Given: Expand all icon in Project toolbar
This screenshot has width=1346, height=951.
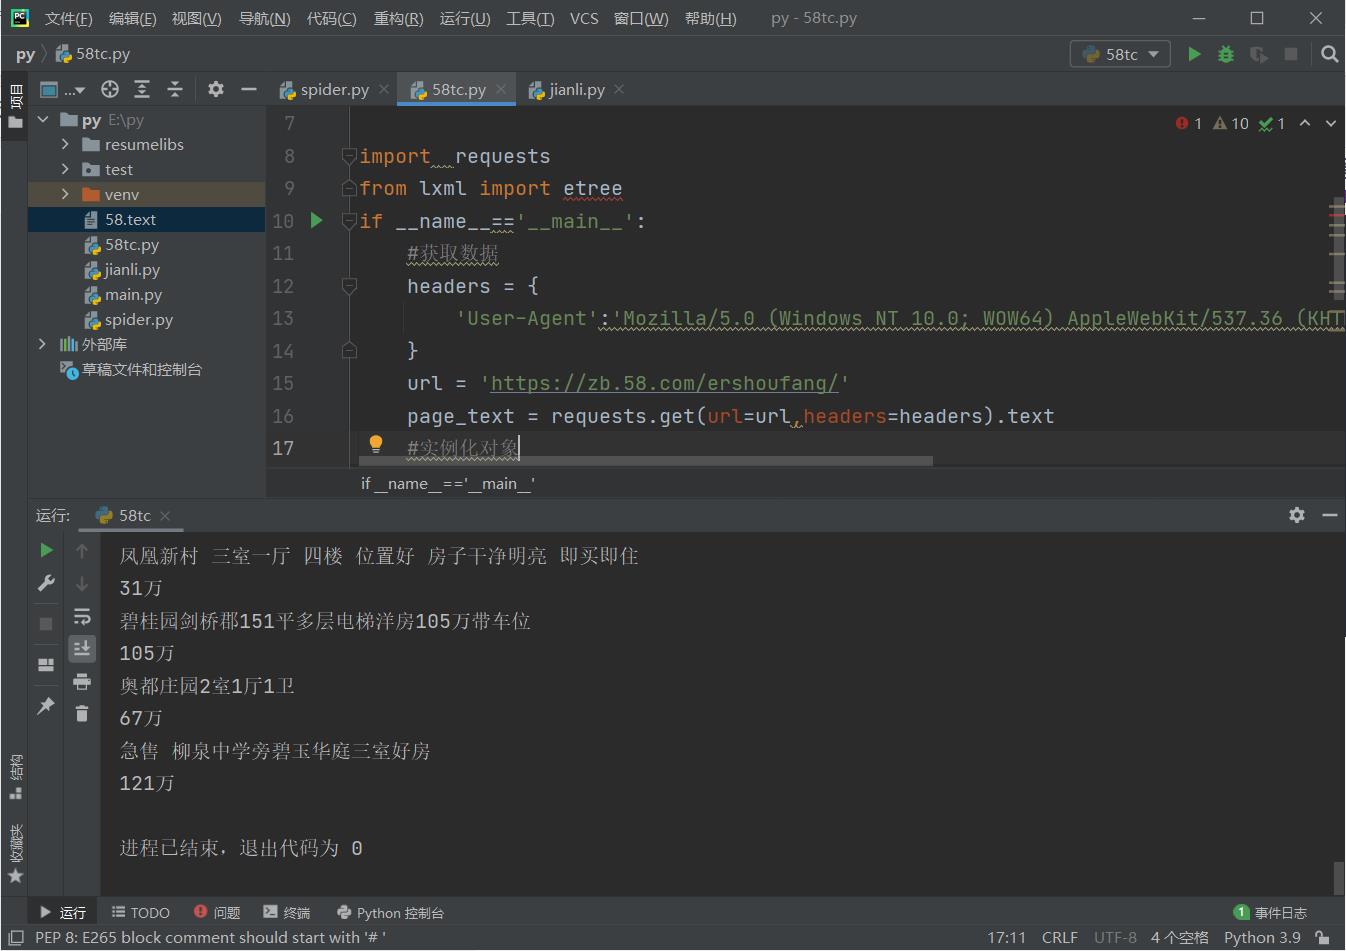Looking at the screenshot, I should click(142, 89).
